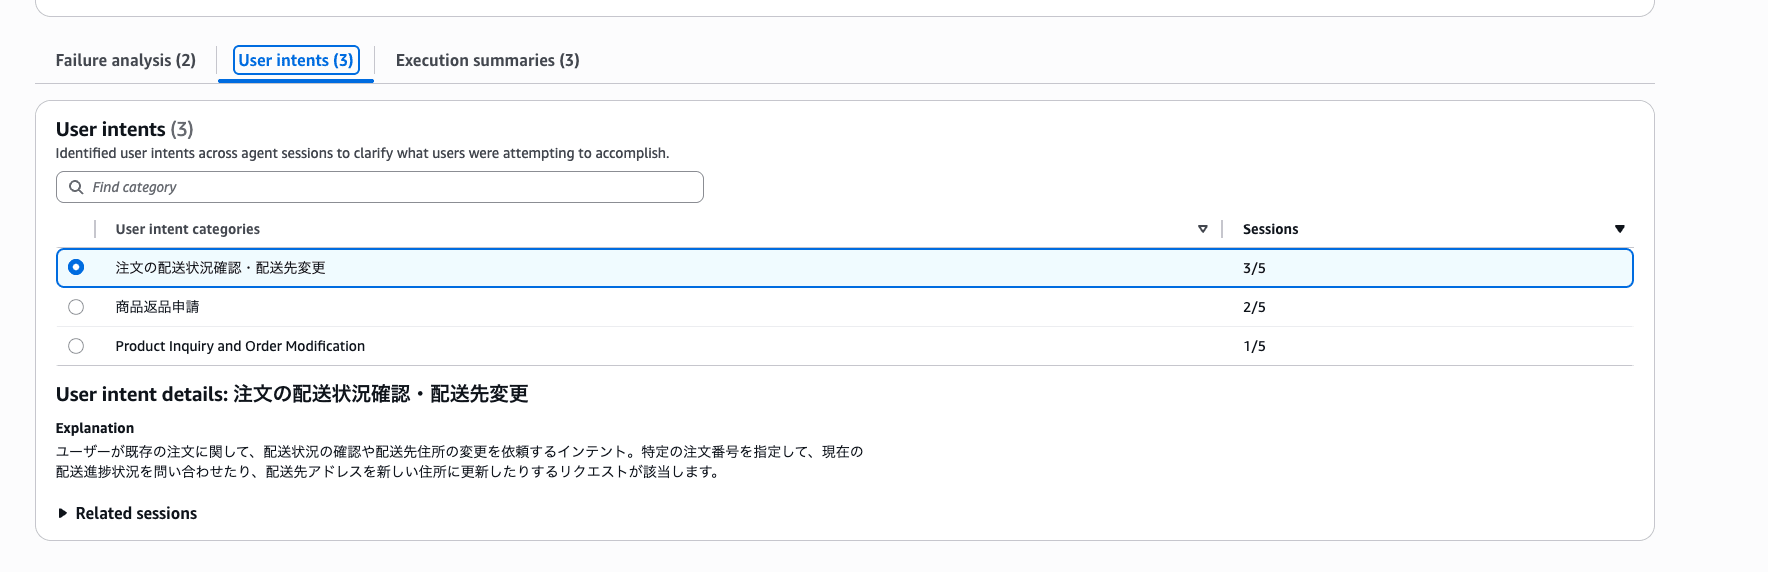Click the Sessions column header

1271,229
